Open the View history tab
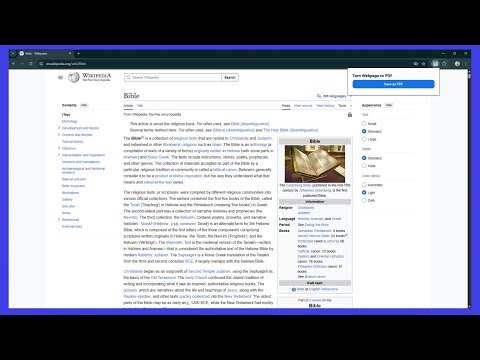480x360 pixels. [325, 106]
